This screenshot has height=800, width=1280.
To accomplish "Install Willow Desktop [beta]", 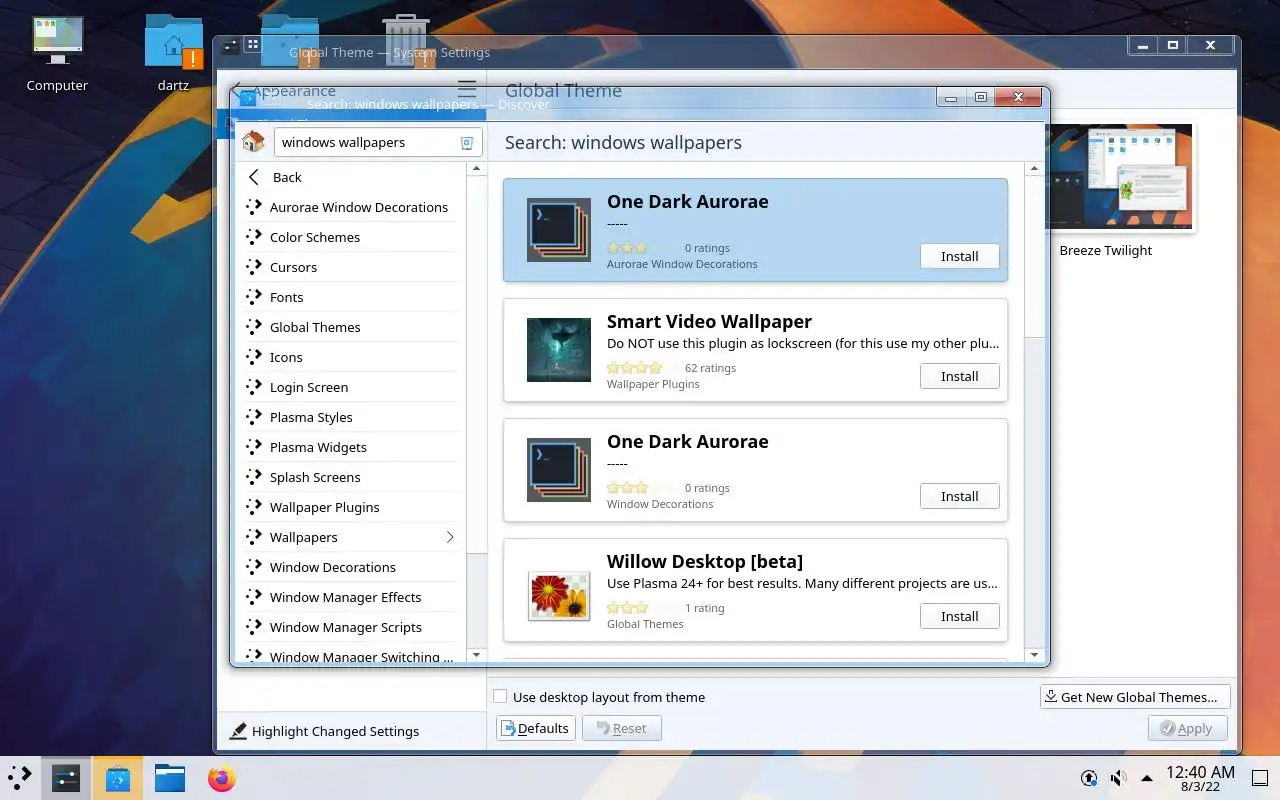I will click(959, 616).
